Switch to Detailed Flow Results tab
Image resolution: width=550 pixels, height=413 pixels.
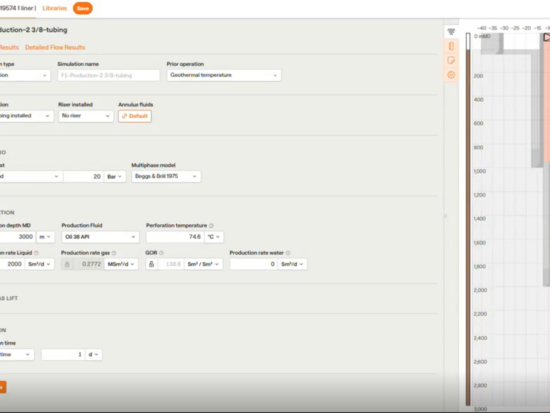point(55,47)
